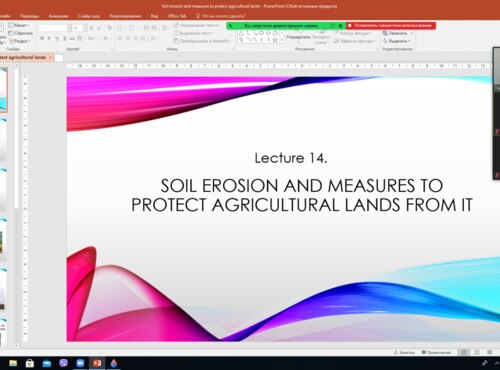Open the Анимация (Animations) ribbon tab
Viewport: 500px width, 370px height.
(58, 16)
